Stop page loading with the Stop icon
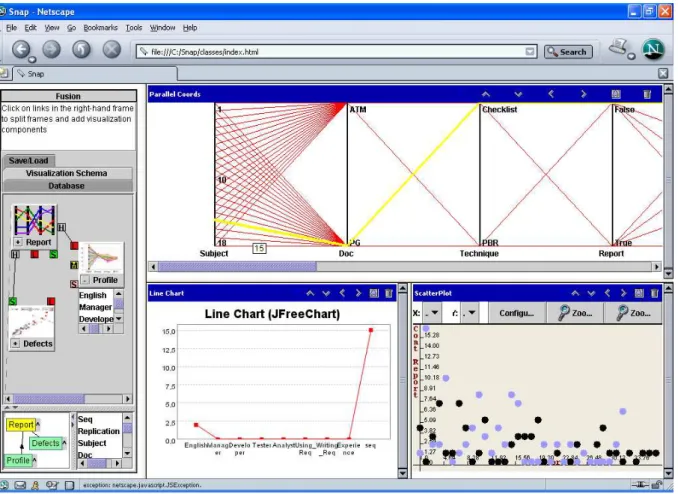The height and width of the screenshot is (494, 678). (112, 49)
